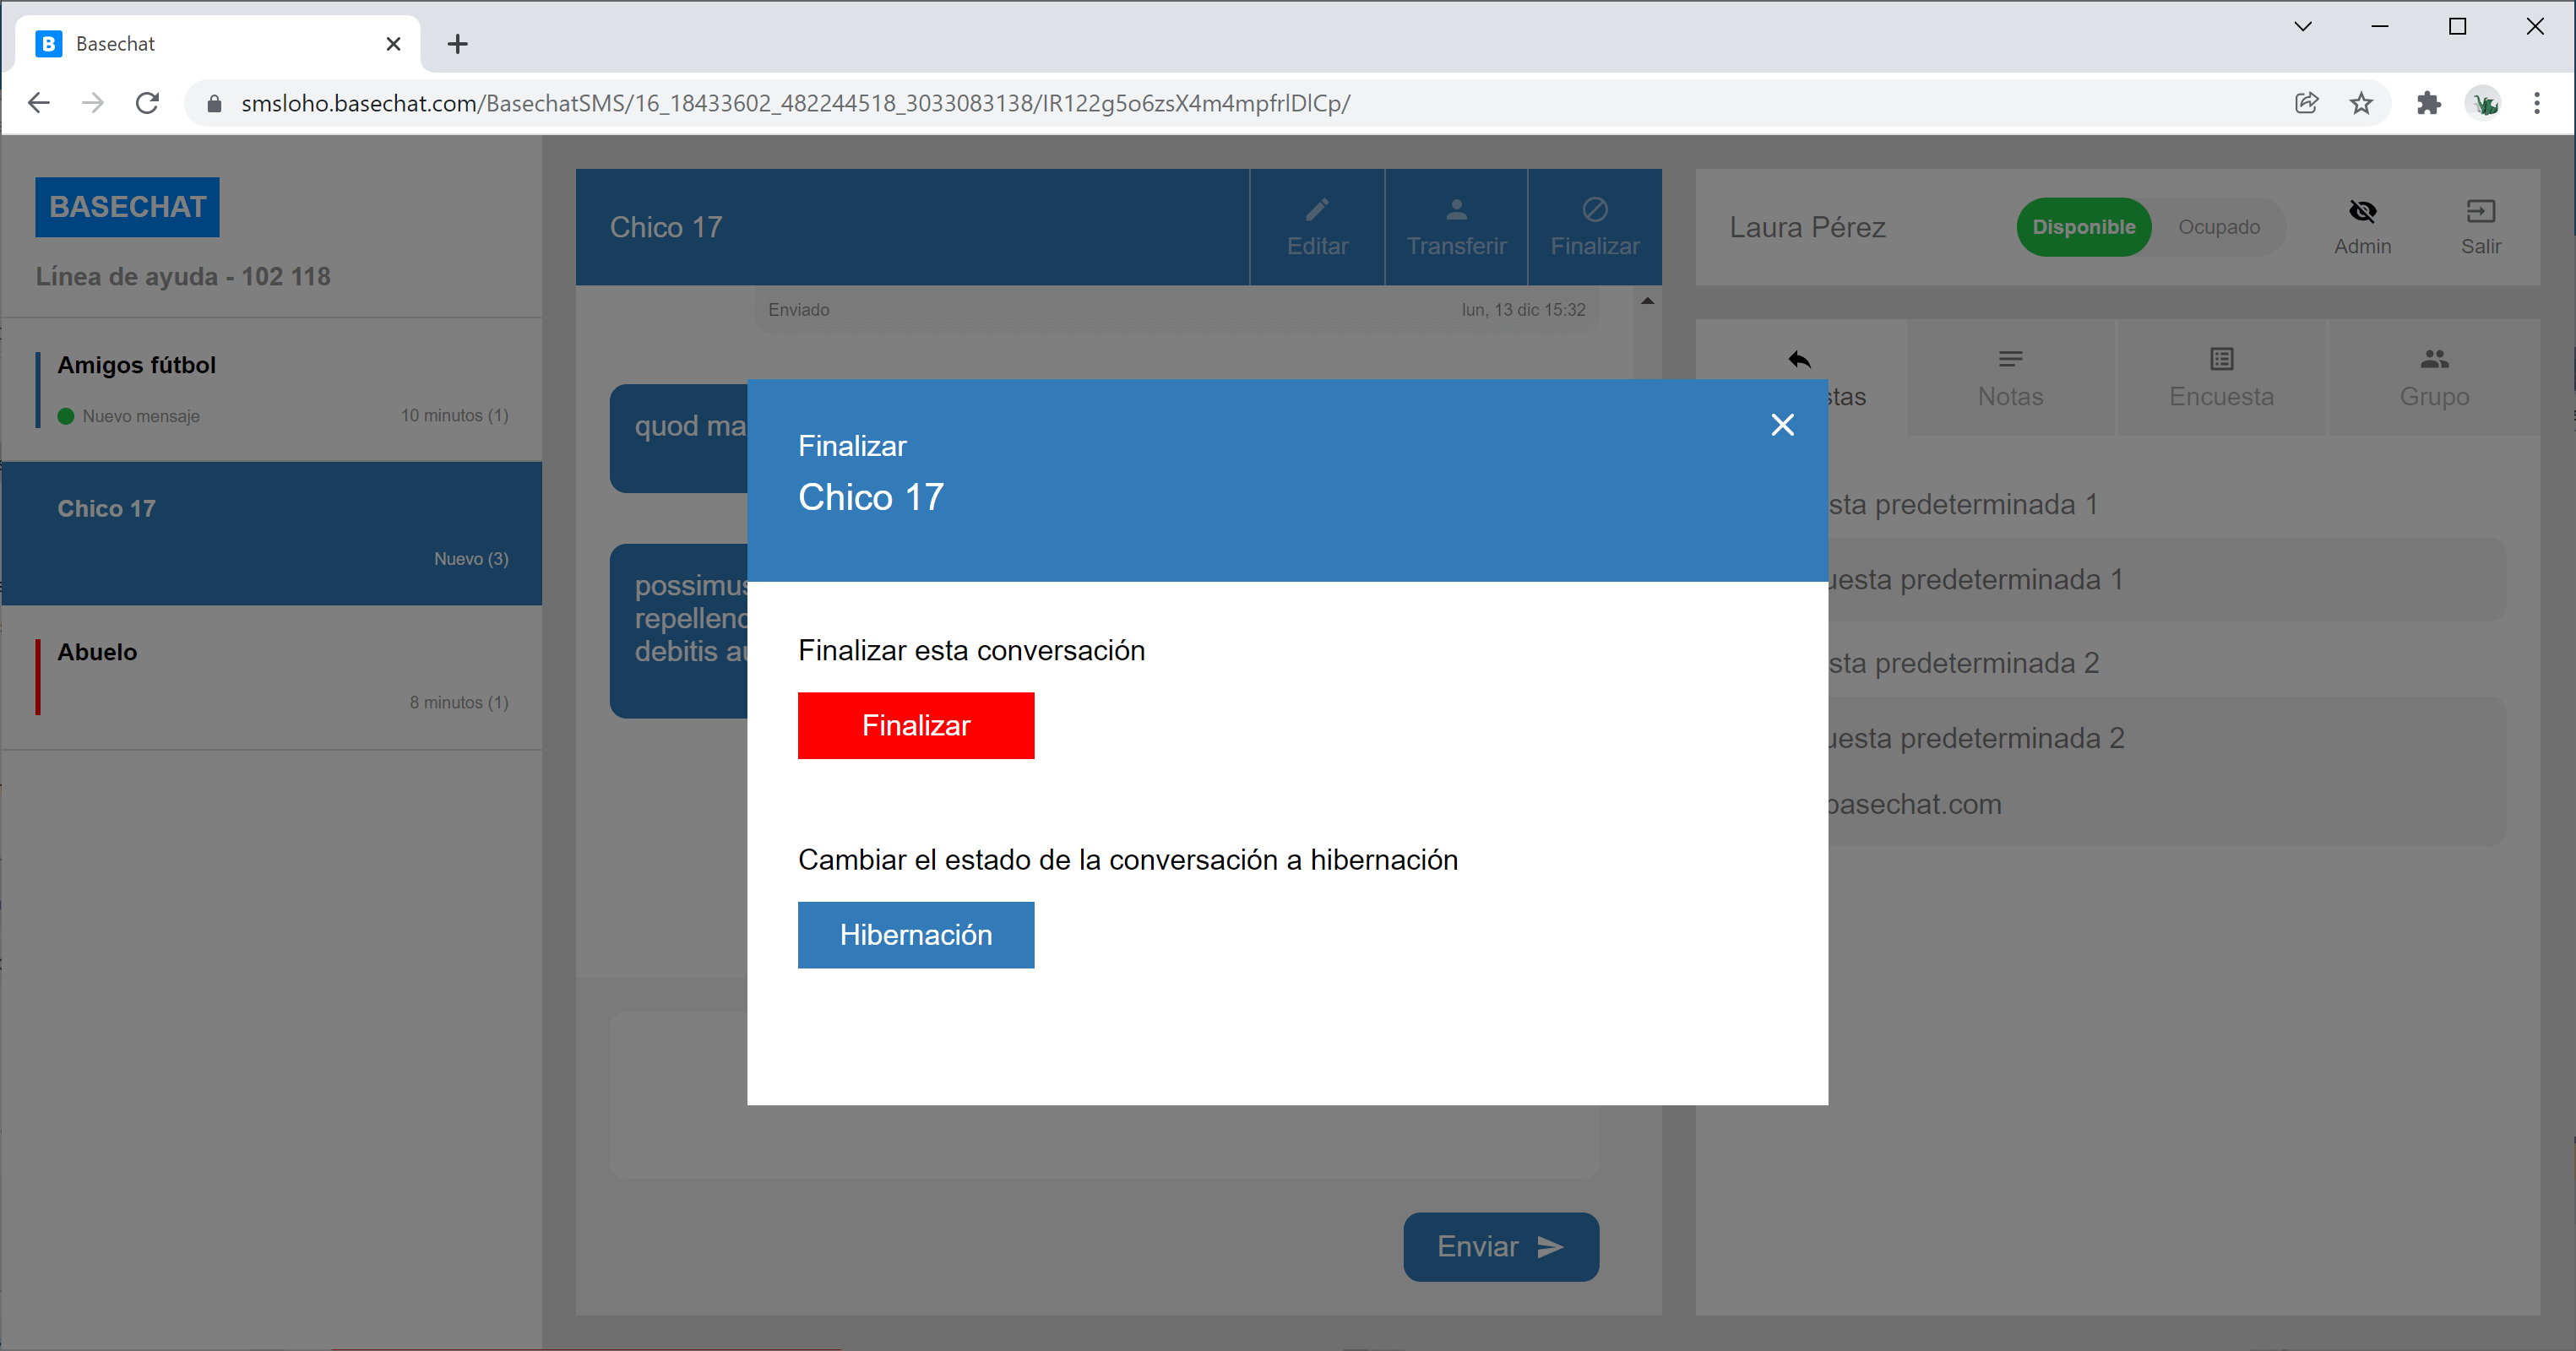Image resolution: width=2576 pixels, height=1351 pixels.
Task: Open the Notas tab
Action: (x=2010, y=378)
